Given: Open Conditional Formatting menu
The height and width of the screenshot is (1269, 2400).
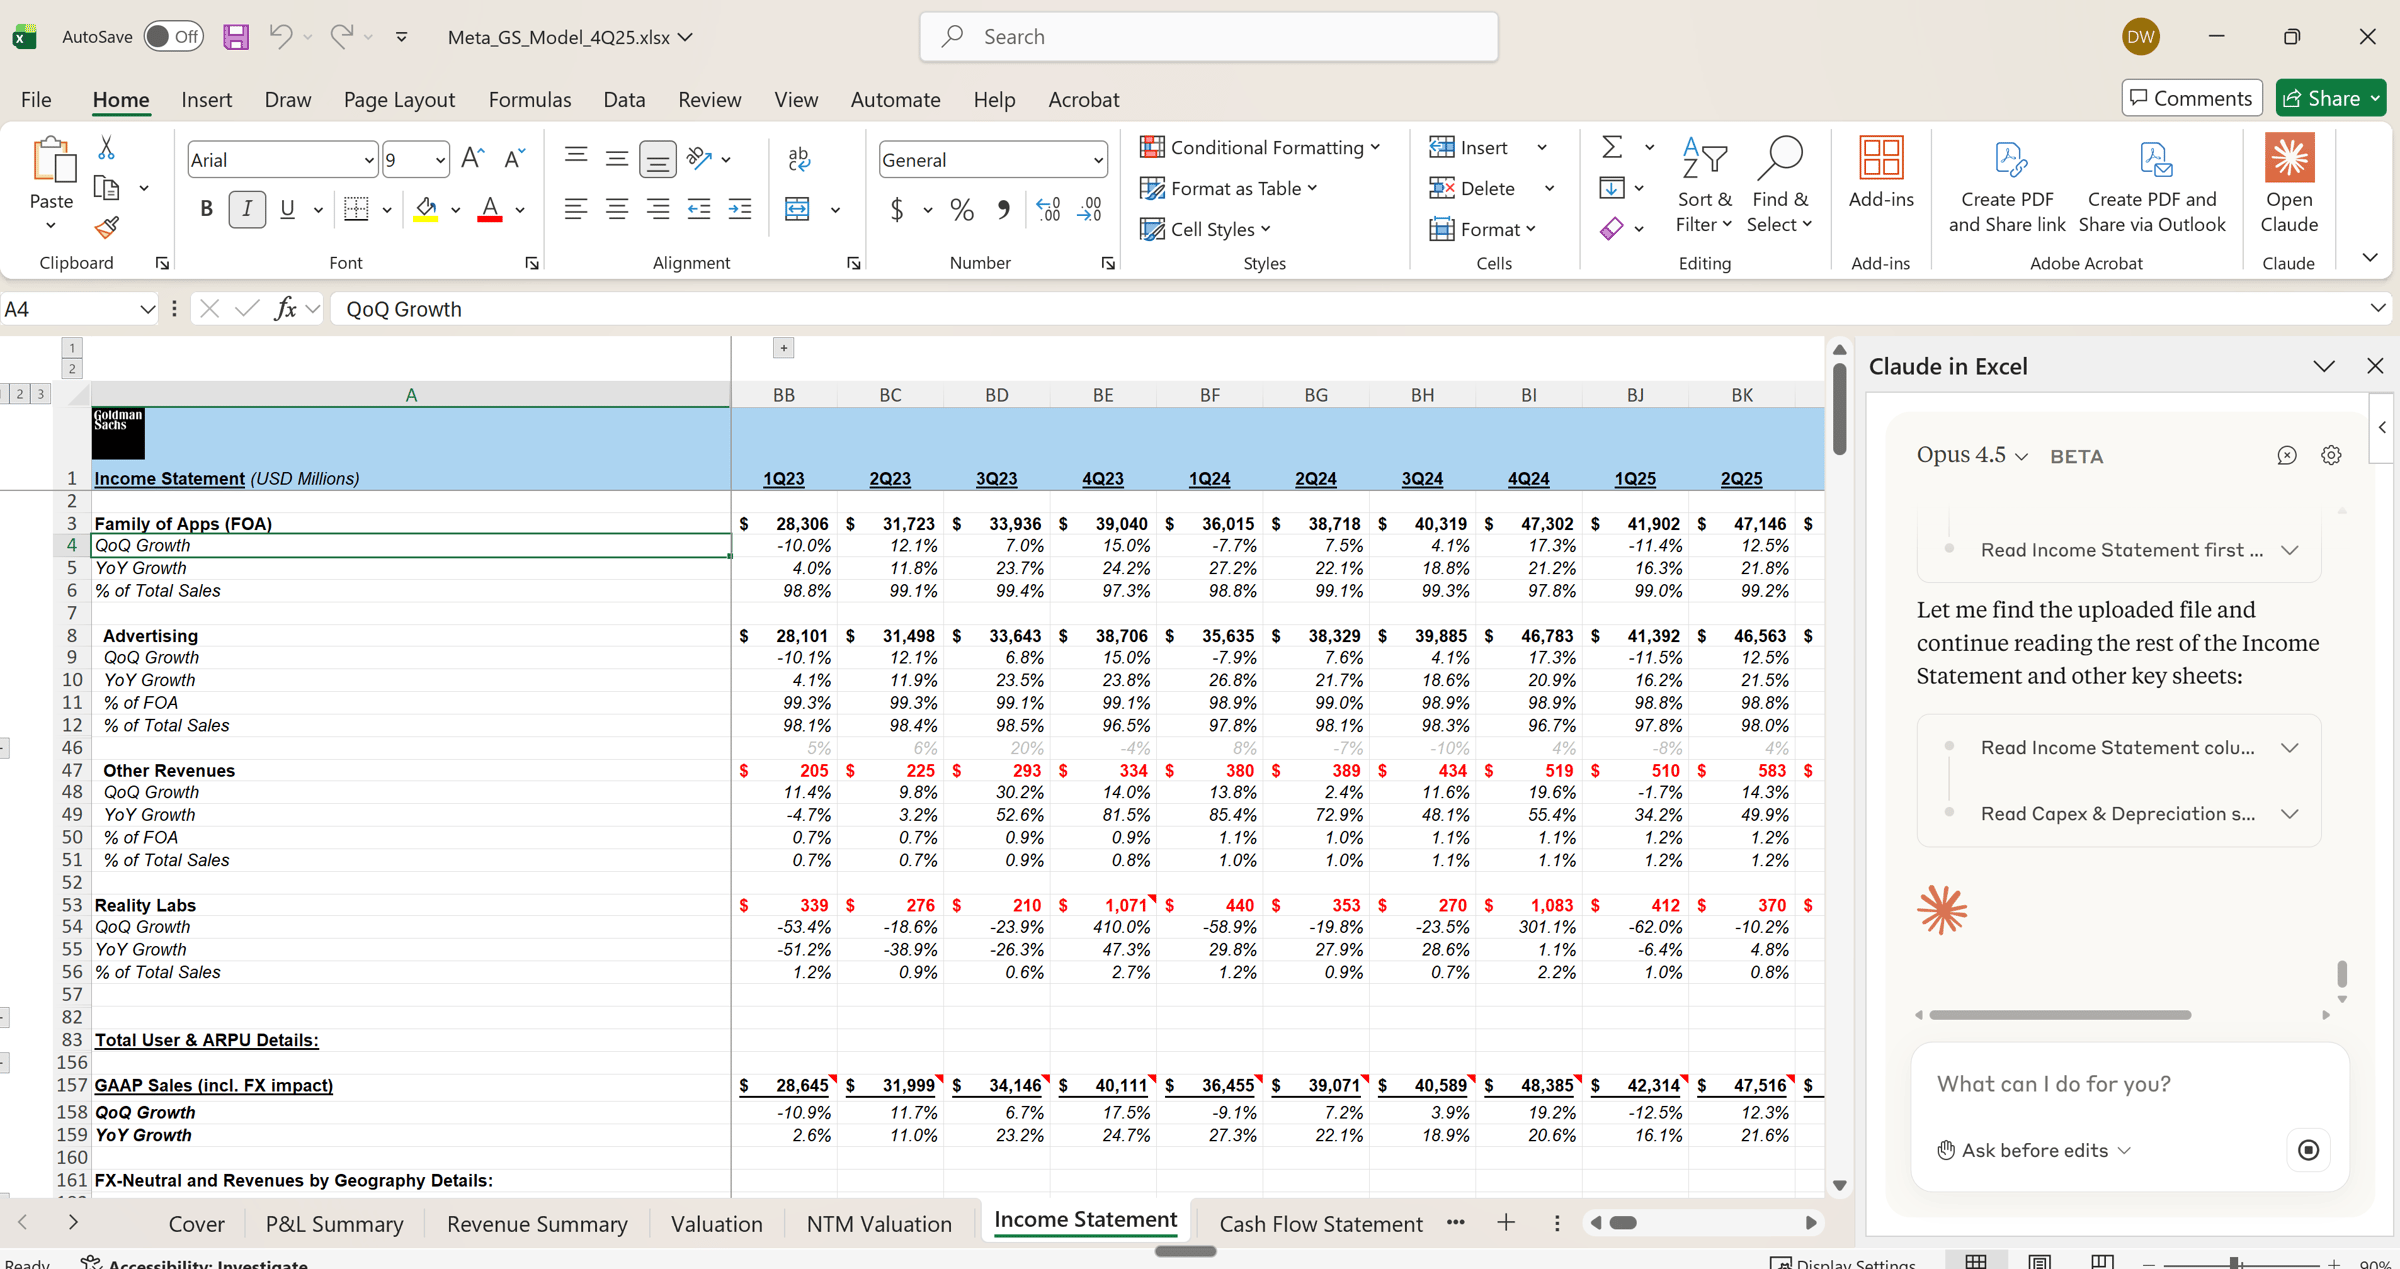Looking at the screenshot, I should [1260, 147].
